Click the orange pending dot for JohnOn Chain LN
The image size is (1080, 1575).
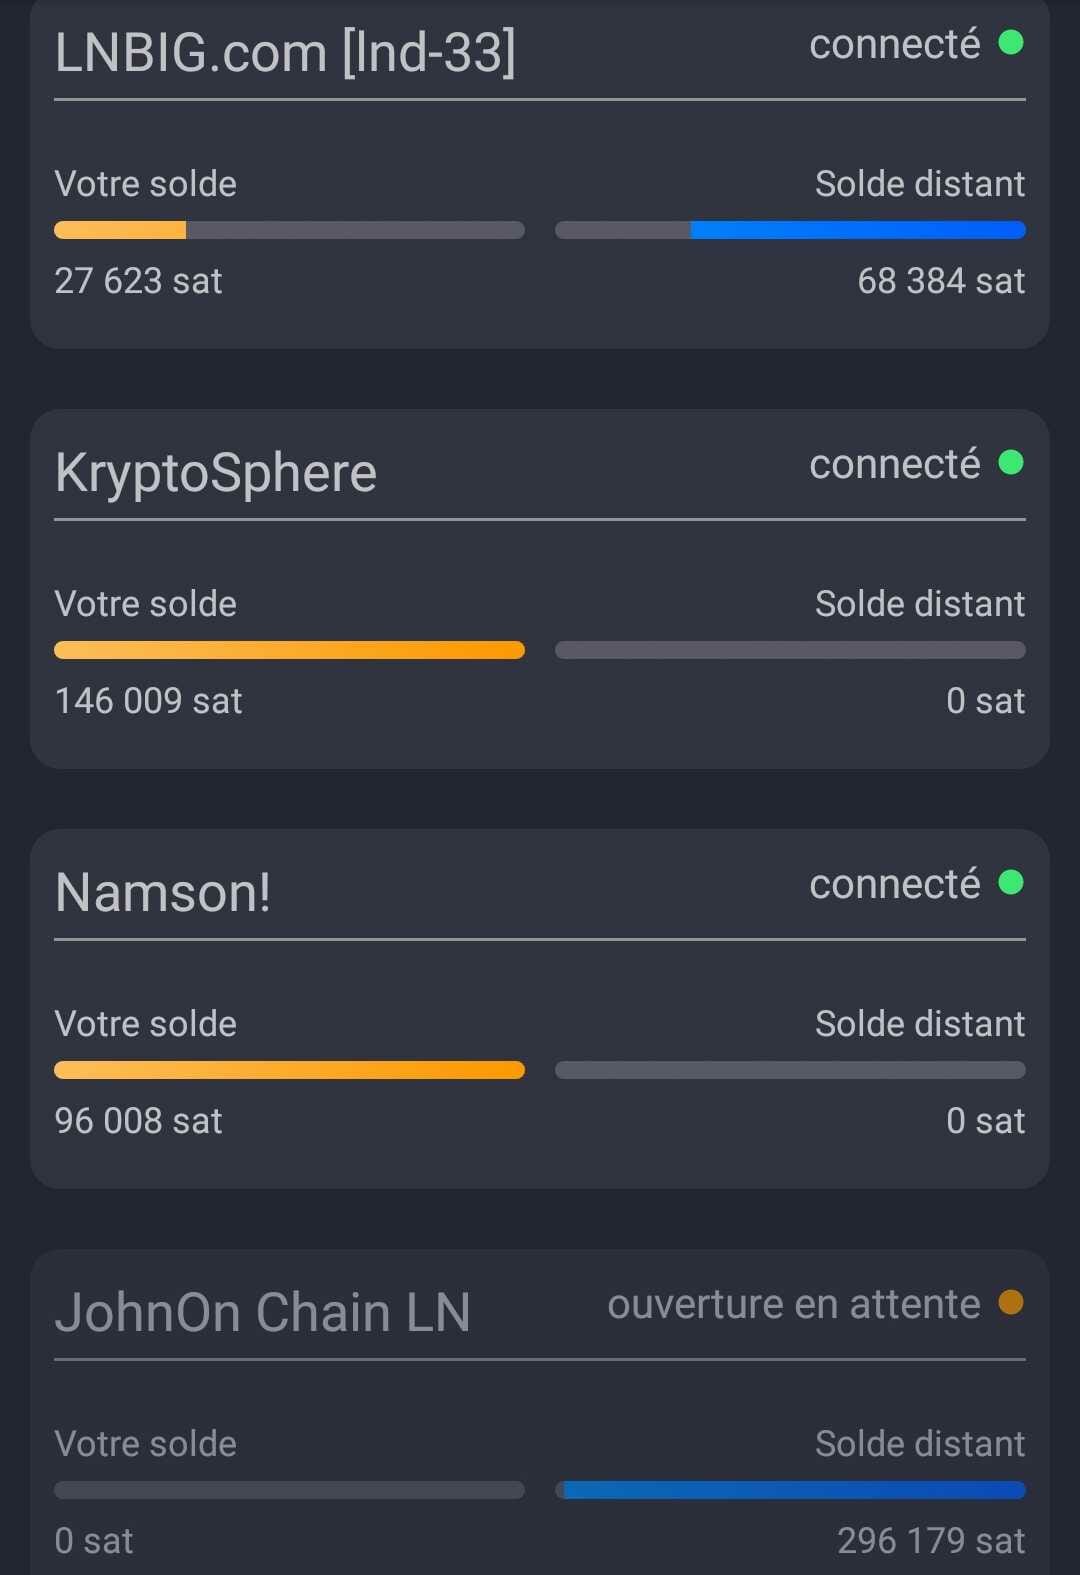click(1011, 1303)
